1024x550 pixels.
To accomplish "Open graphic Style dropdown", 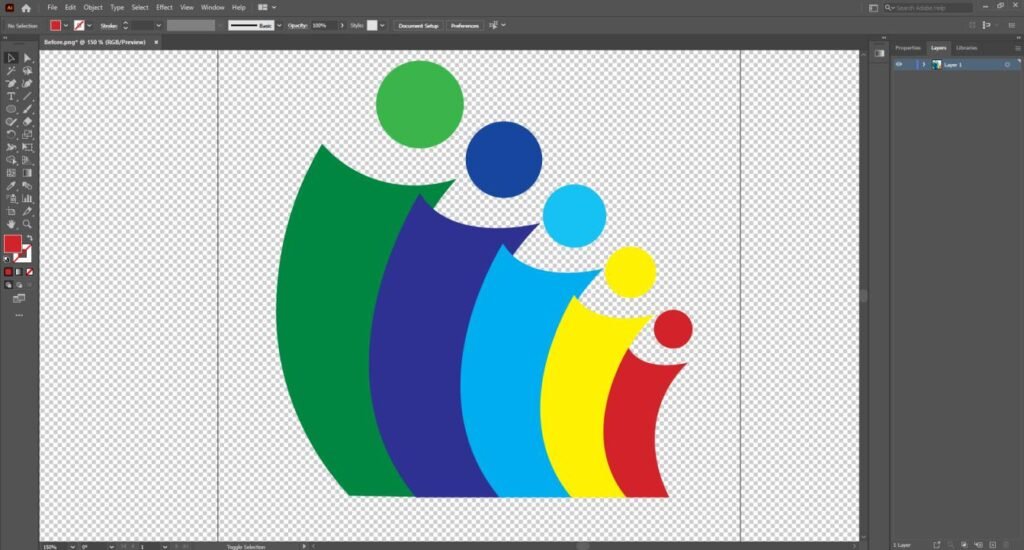I will 382,25.
